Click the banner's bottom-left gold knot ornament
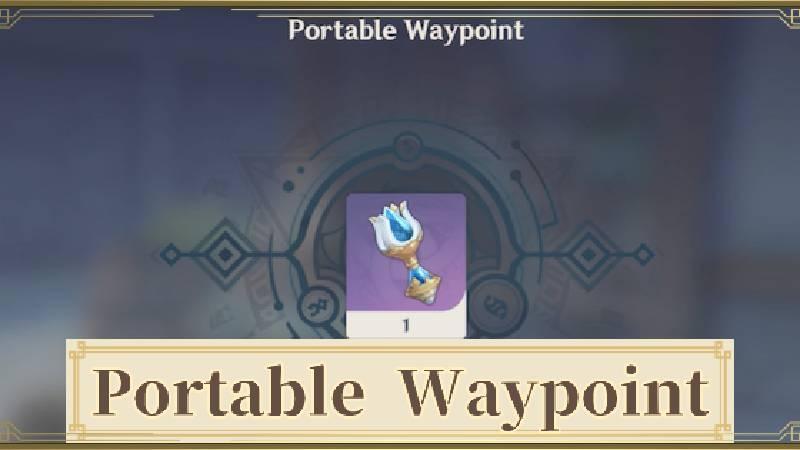This screenshot has width=800, height=450. coord(78,432)
